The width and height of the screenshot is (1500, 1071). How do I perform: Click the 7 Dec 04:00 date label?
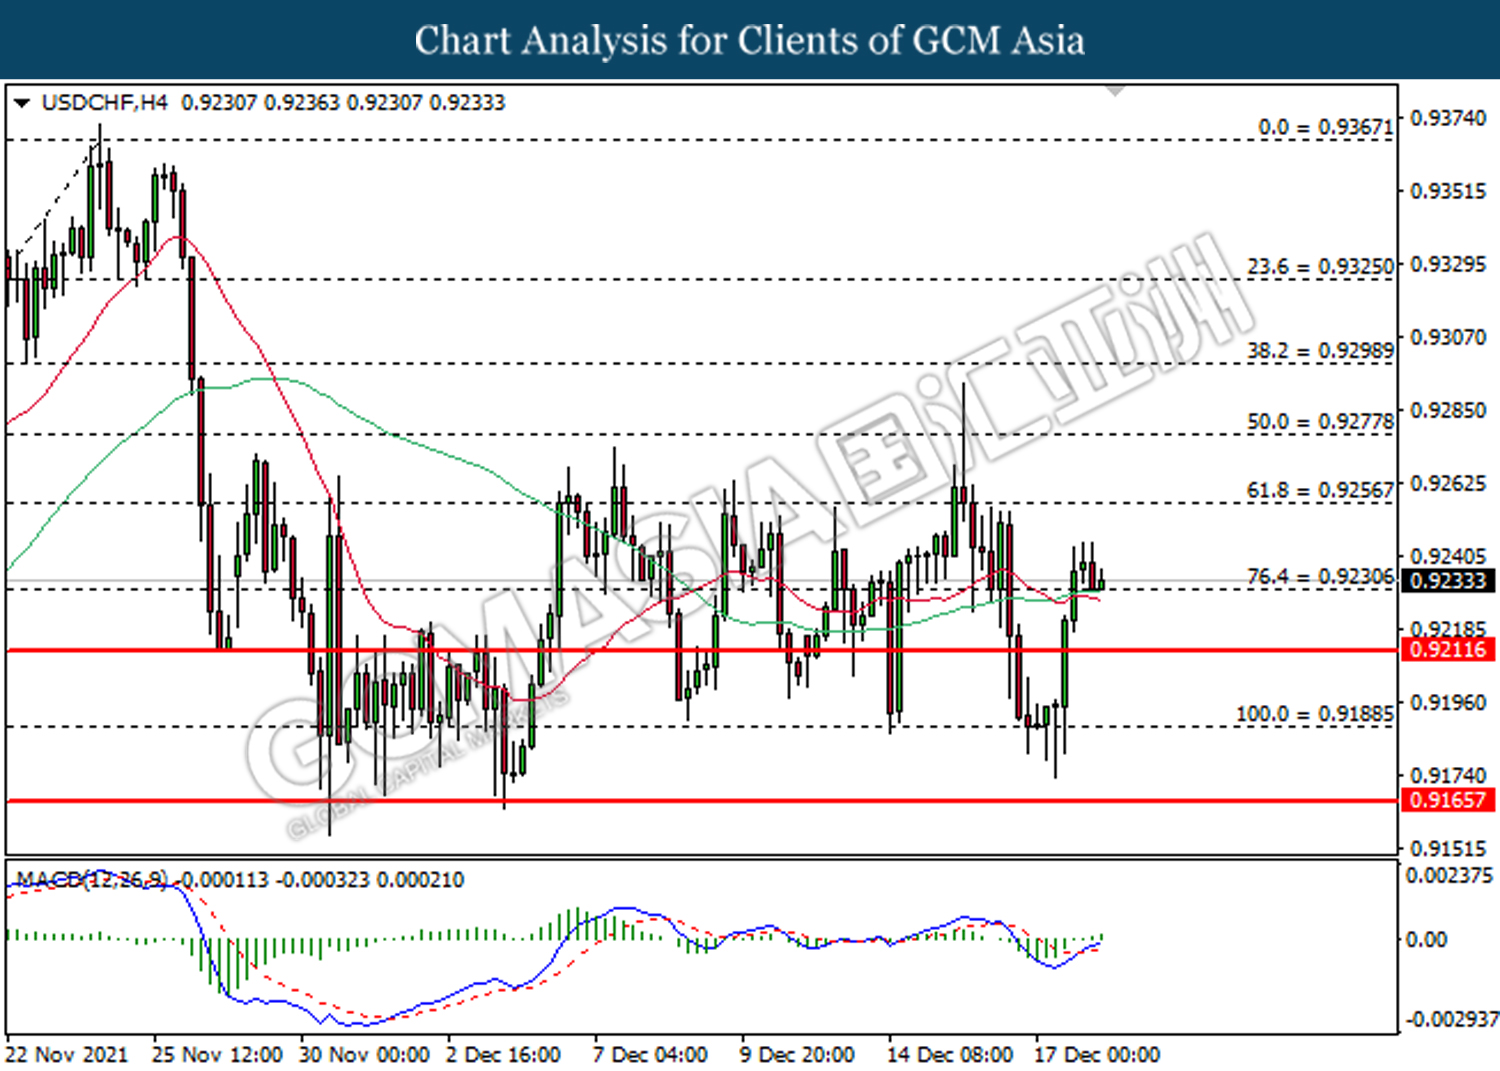tap(650, 1054)
